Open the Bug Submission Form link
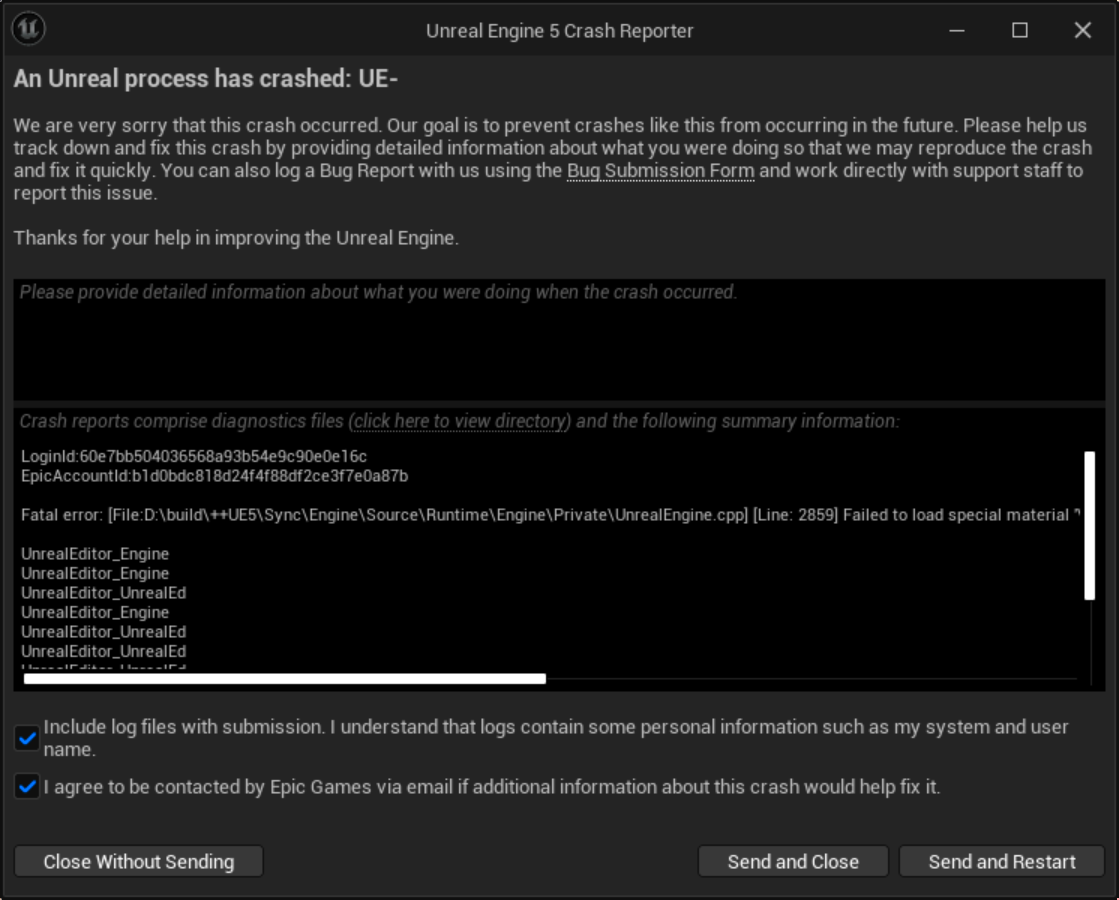 pos(660,171)
